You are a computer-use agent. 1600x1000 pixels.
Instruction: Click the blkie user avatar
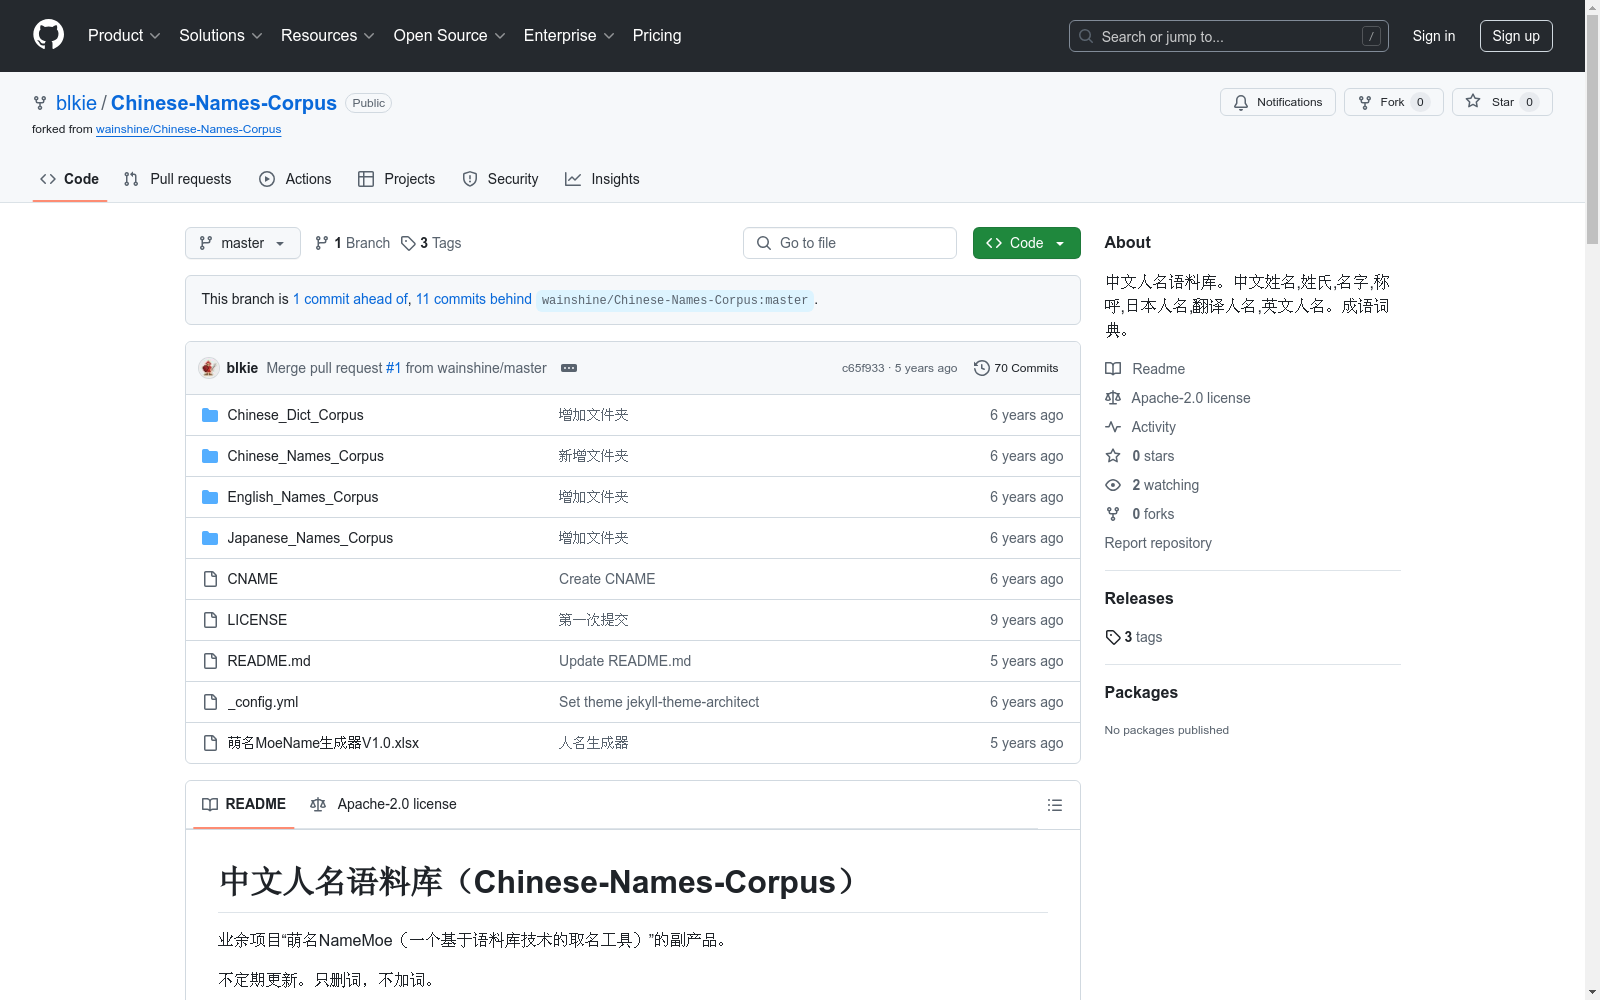pyautogui.click(x=209, y=368)
